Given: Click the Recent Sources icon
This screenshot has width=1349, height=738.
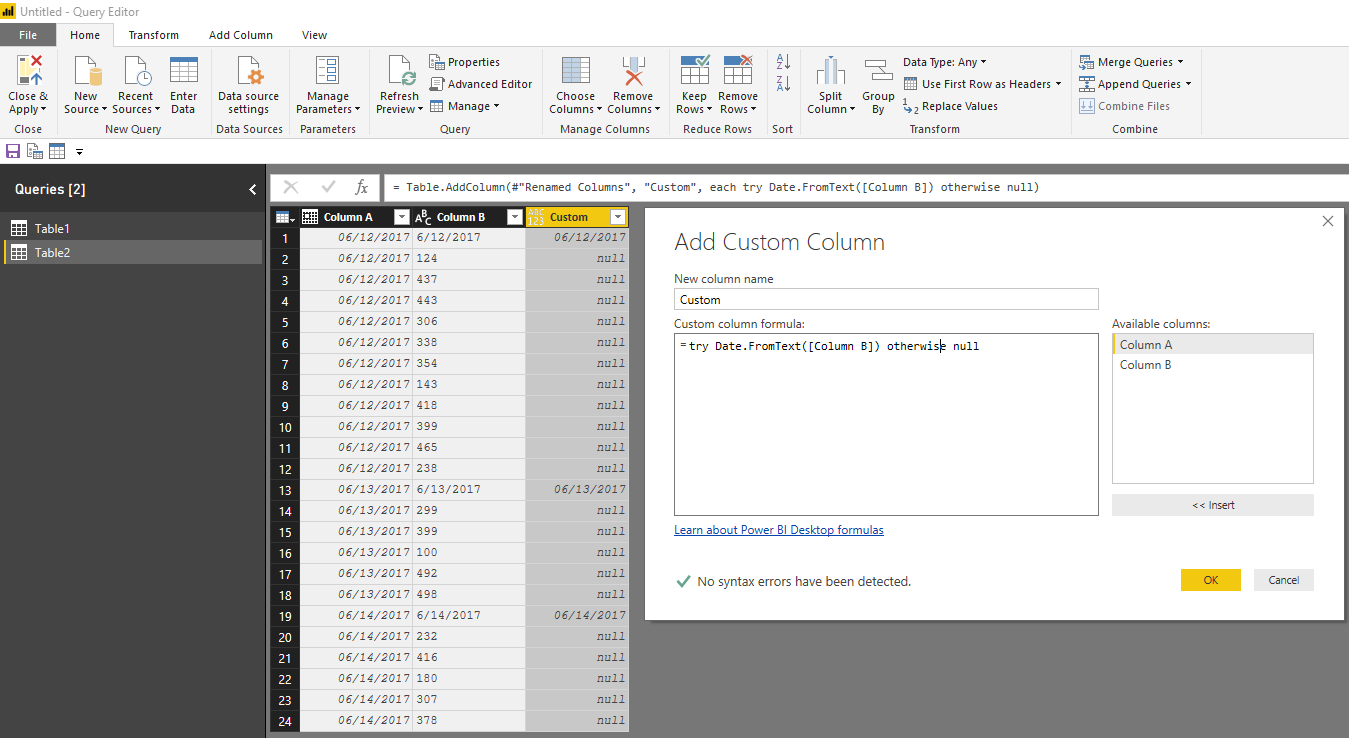Looking at the screenshot, I should [136, 71].
